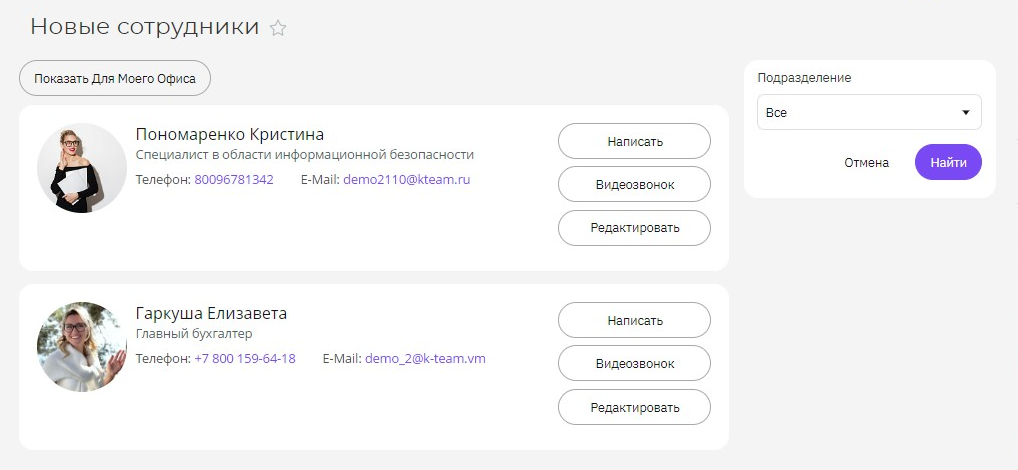Screen dimensions: 1018x470
Task: Open Пономаренко Кристина's name link
Action: (x=230, y=134)
